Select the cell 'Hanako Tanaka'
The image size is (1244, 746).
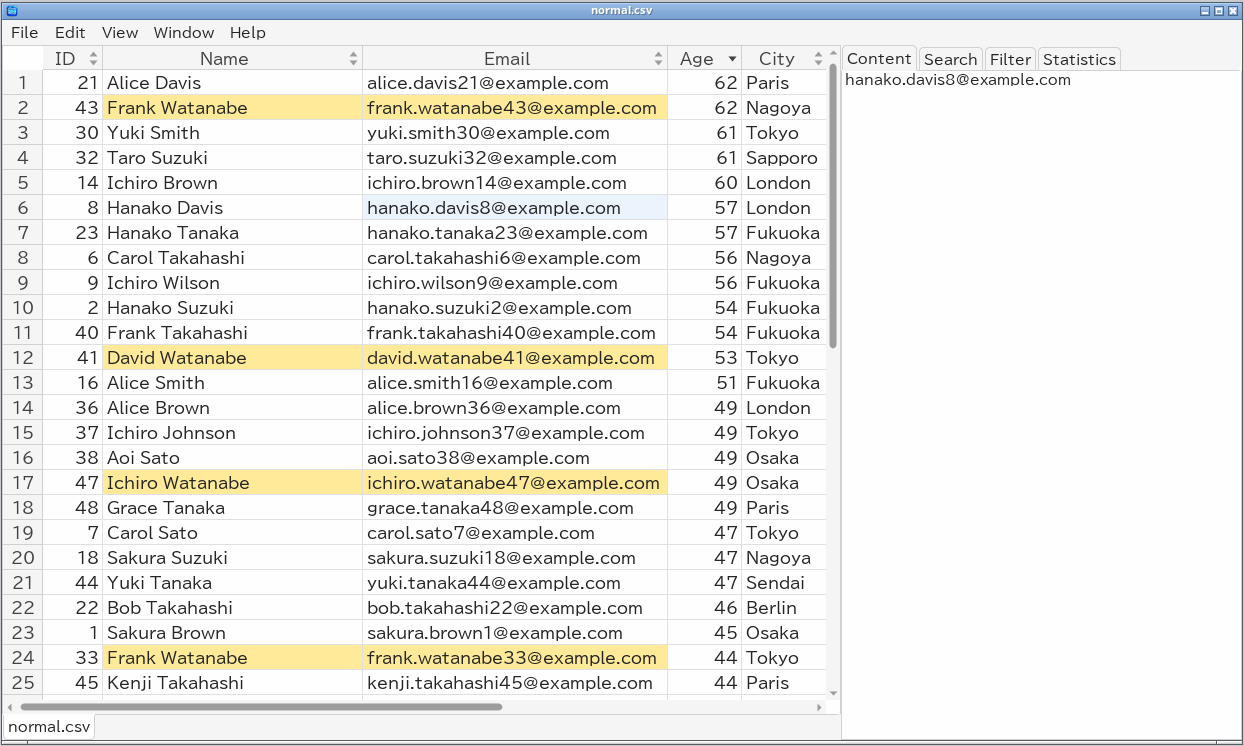pyautogui.click(x=232, y=233)
